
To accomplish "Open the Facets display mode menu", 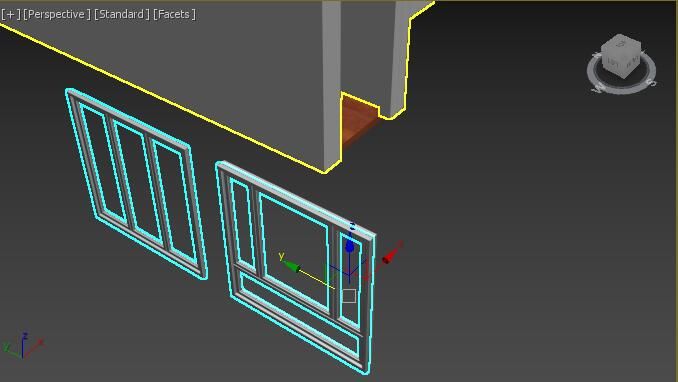I will [174, 14].
